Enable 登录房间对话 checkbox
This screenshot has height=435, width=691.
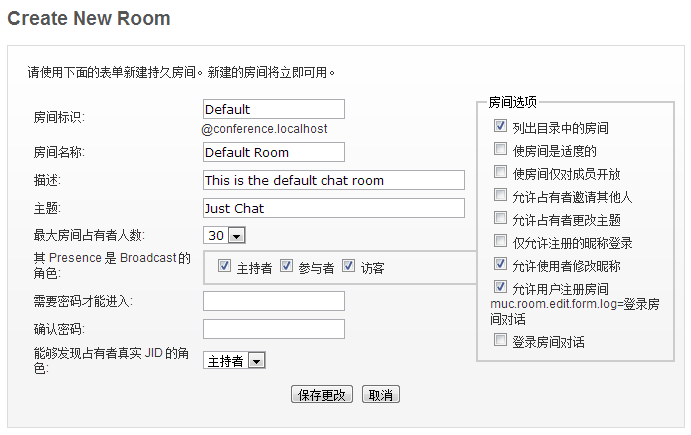pyautogui.click(x=500, y=340)
